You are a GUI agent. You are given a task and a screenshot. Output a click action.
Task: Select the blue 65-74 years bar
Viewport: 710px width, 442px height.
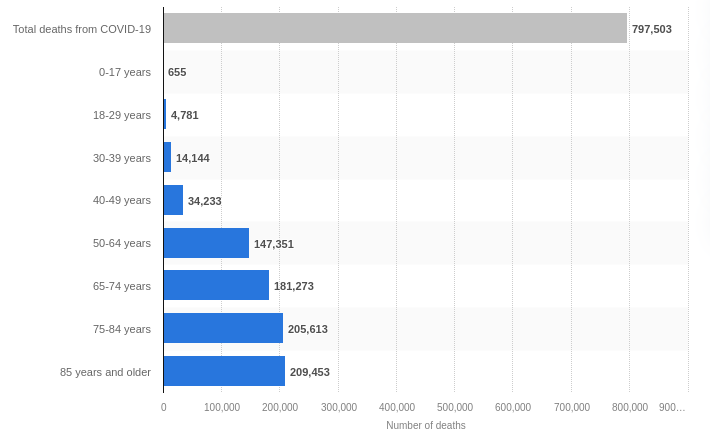216,285
